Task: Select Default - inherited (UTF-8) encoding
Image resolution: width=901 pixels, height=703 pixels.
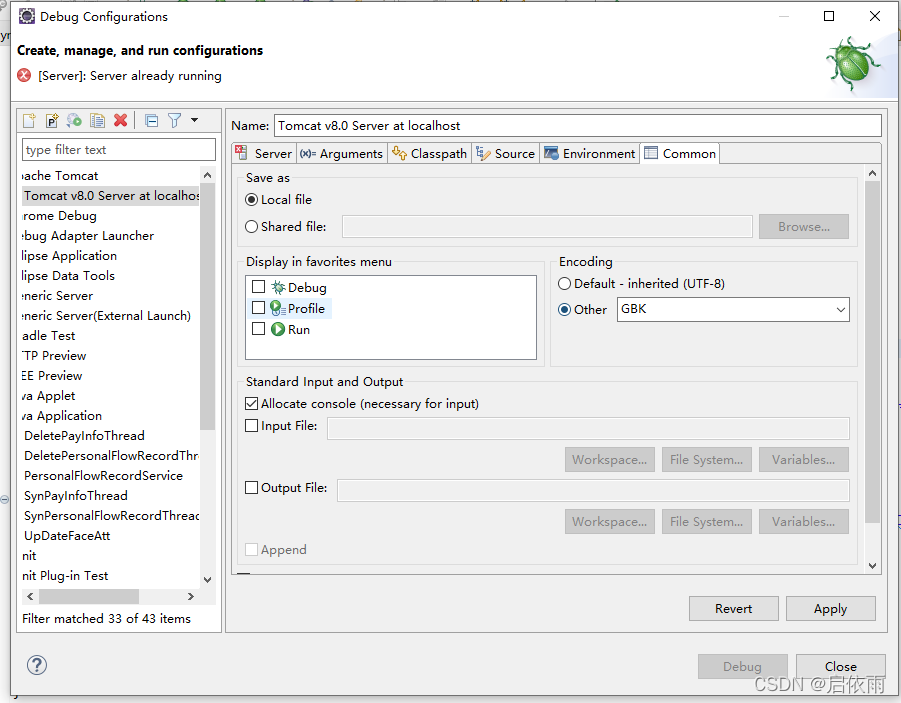Action: 564,283
